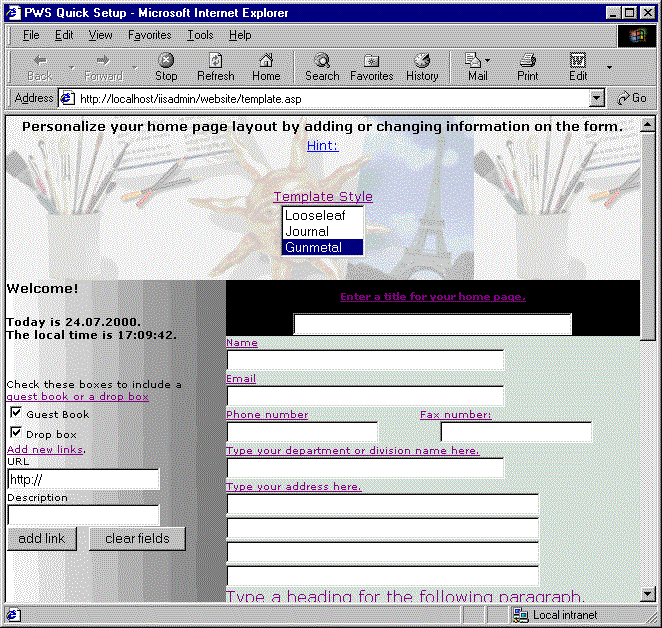This screenshot has width=662, height=628.
Task: Open the View menu
Action: (x=100, y=35)
